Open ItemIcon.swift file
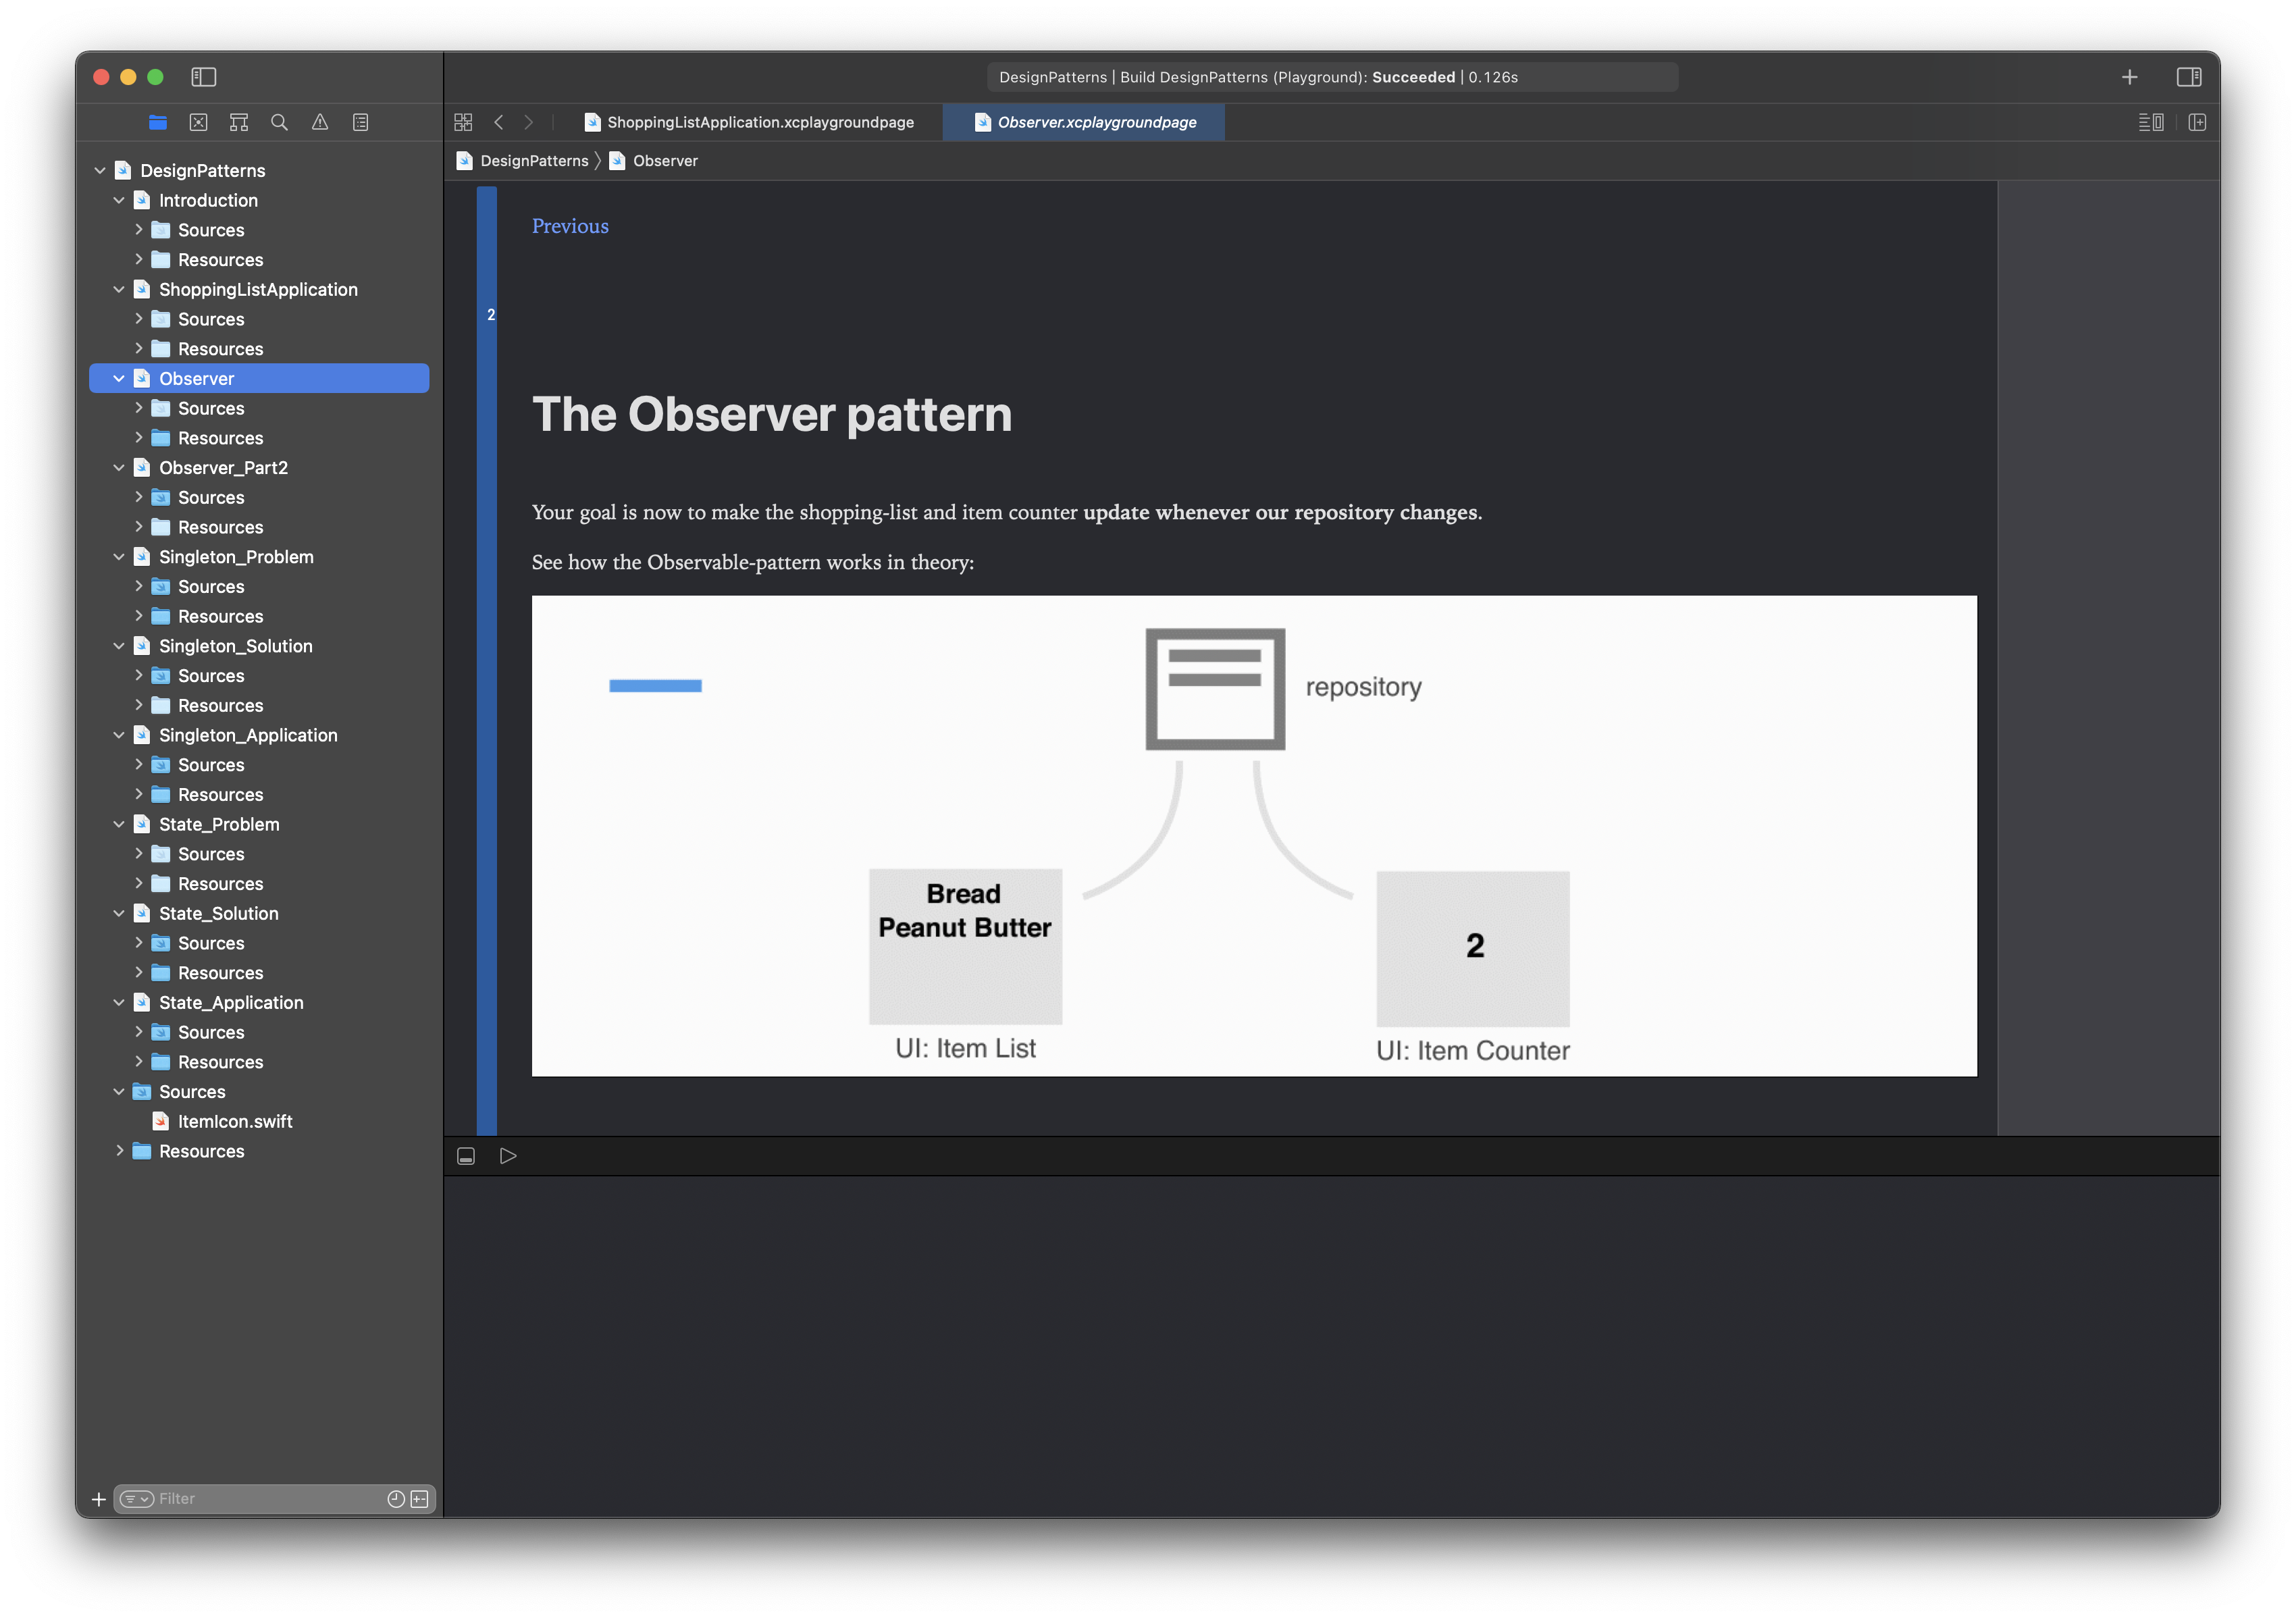Screen dimensions: 2296x1618 click(x=234, y=1122)
